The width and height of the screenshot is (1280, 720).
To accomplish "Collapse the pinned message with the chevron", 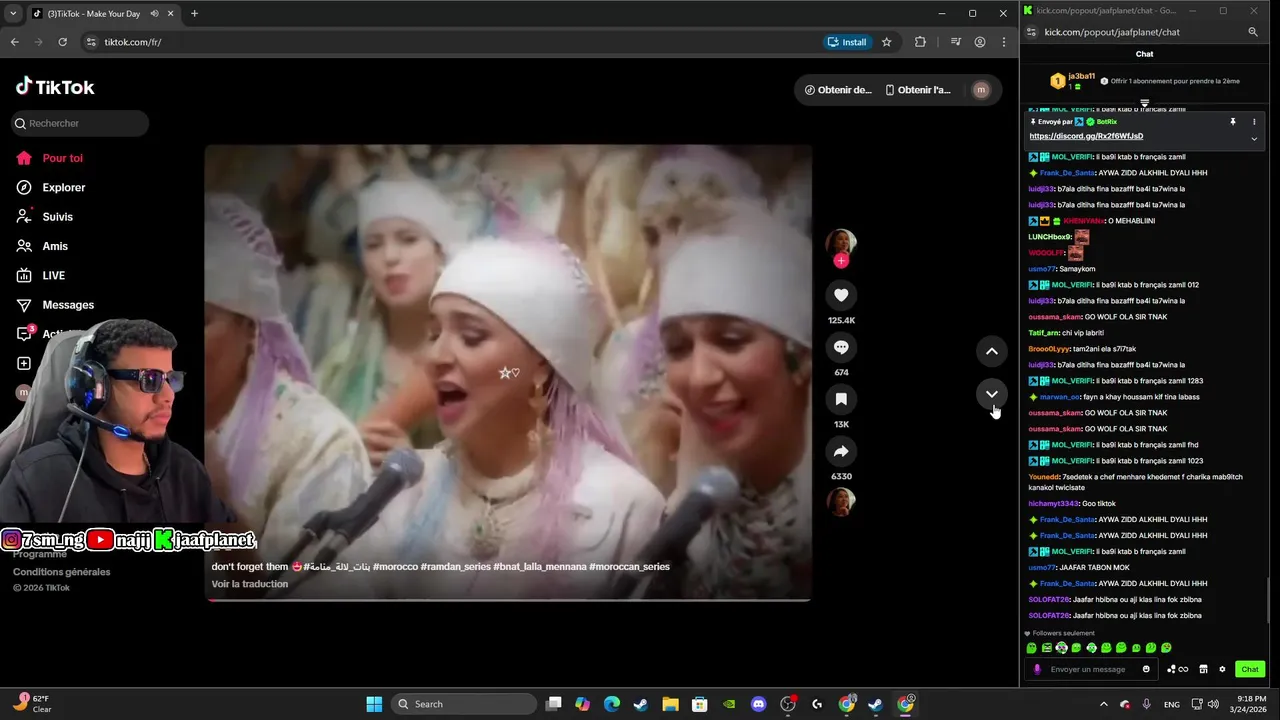I will coord(1254,138).
